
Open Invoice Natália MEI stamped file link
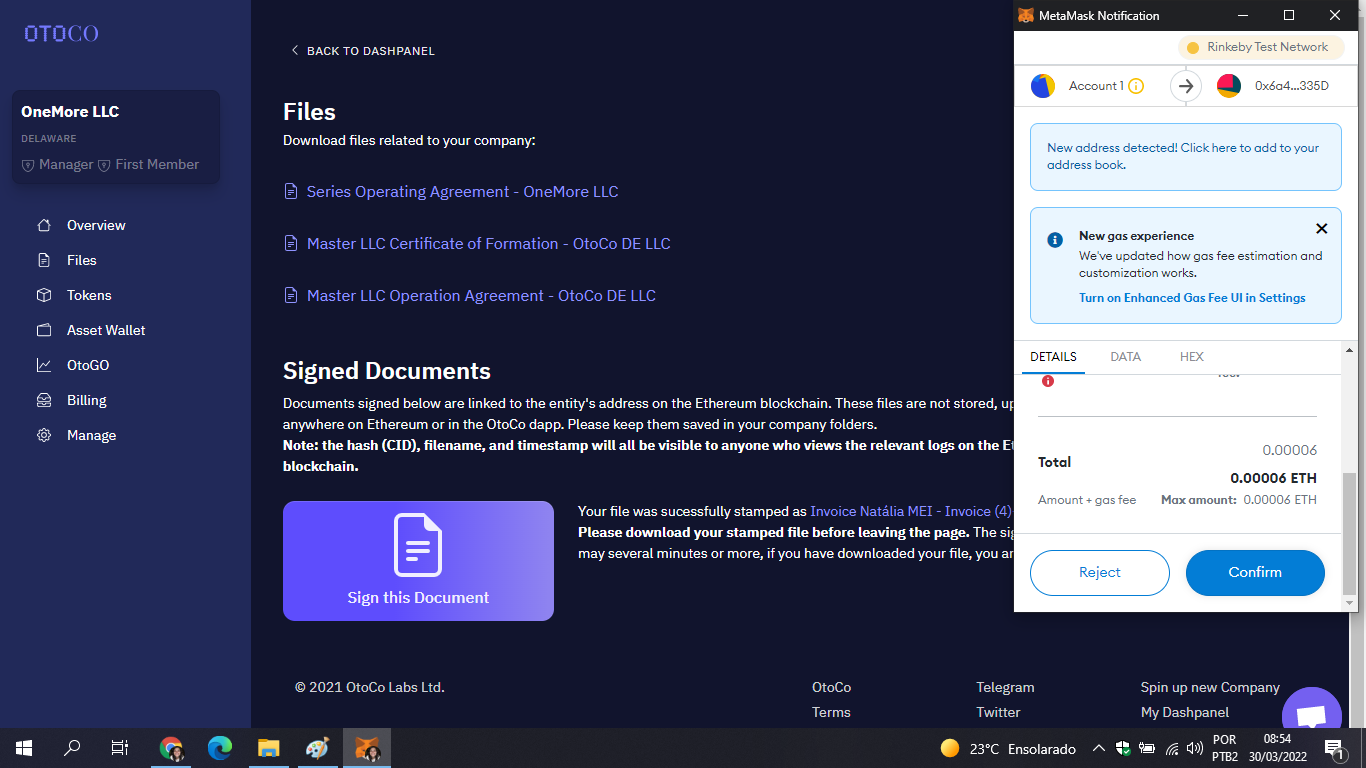click(911, 511)
